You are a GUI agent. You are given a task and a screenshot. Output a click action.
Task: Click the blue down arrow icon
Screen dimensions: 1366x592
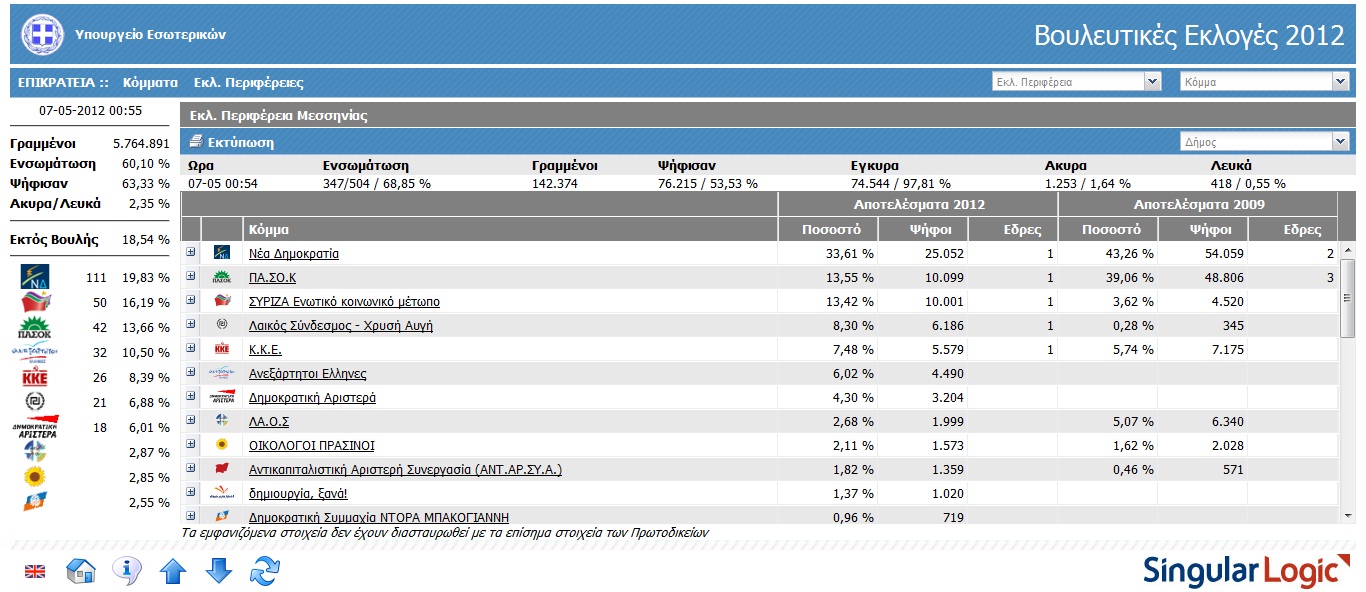(x=219, y=571)
